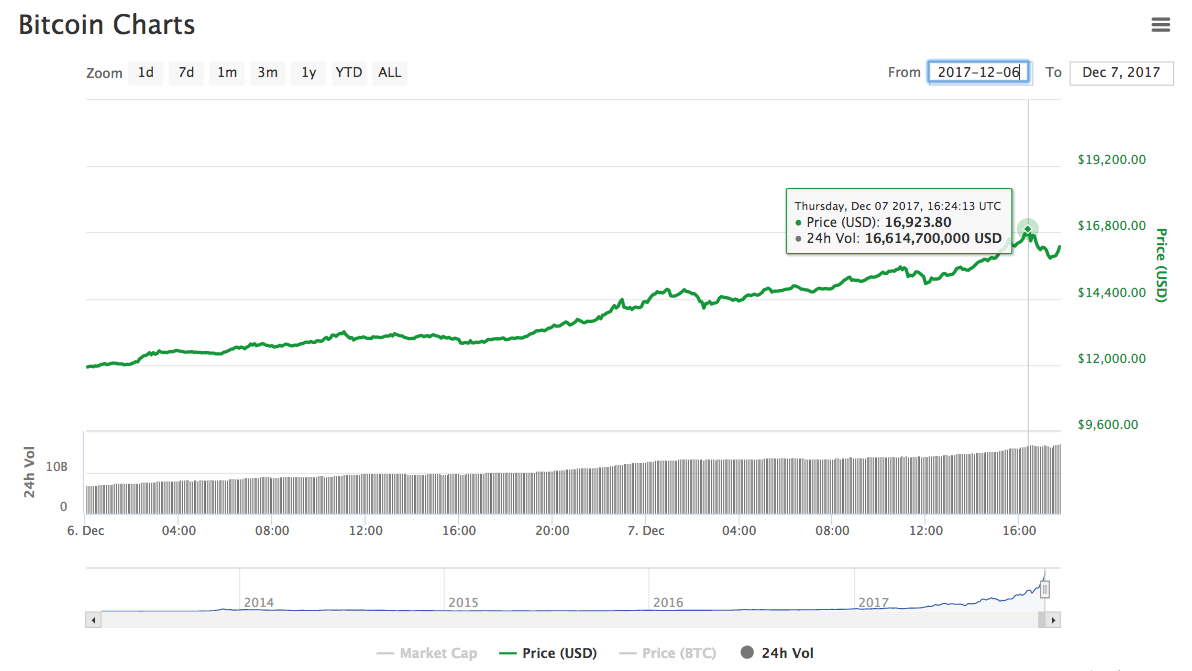
Task: Set zoom to 1d
Action: click(145, 72)
